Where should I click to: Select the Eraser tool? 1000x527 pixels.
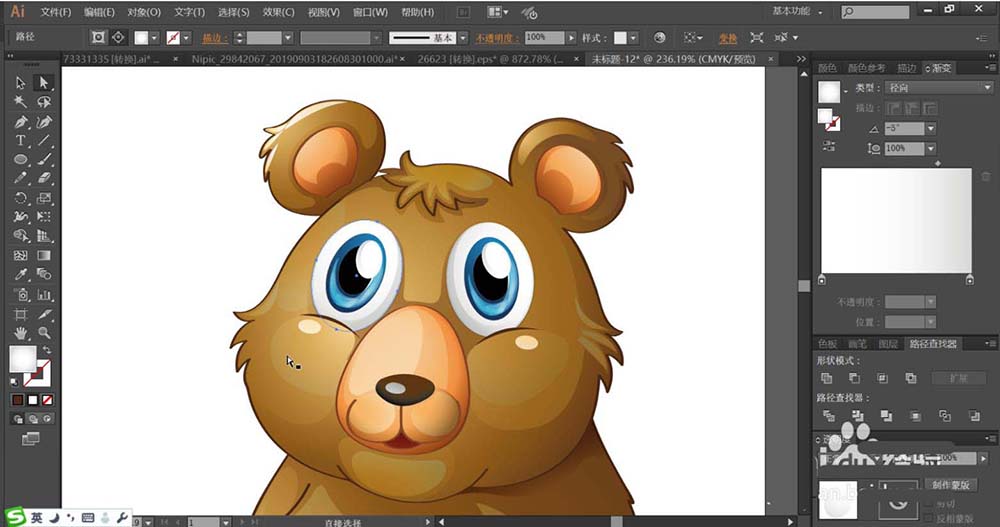coord(43,179)
